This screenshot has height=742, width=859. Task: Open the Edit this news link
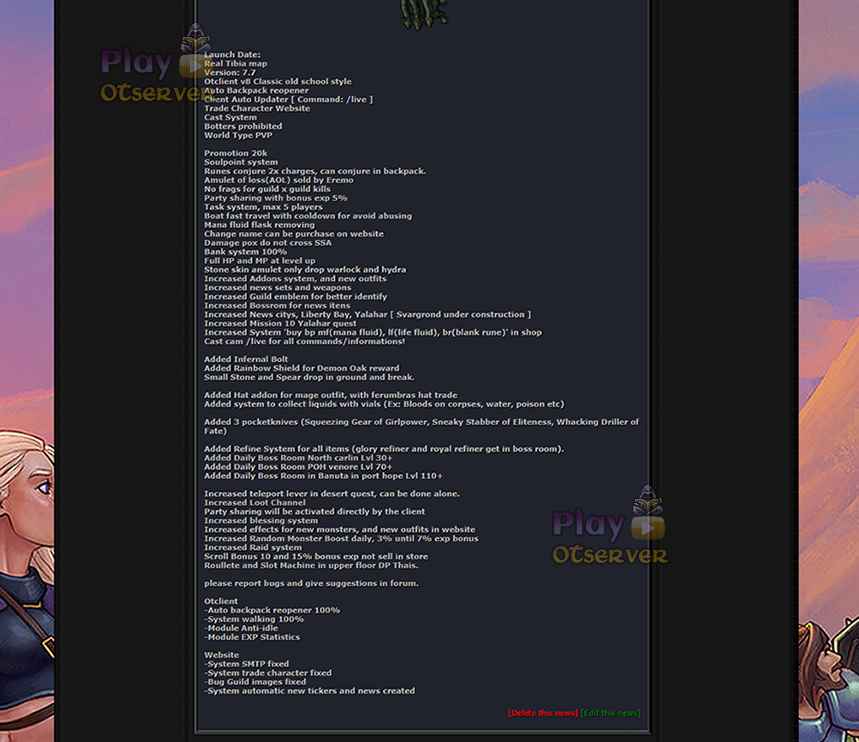click(610, 713)
